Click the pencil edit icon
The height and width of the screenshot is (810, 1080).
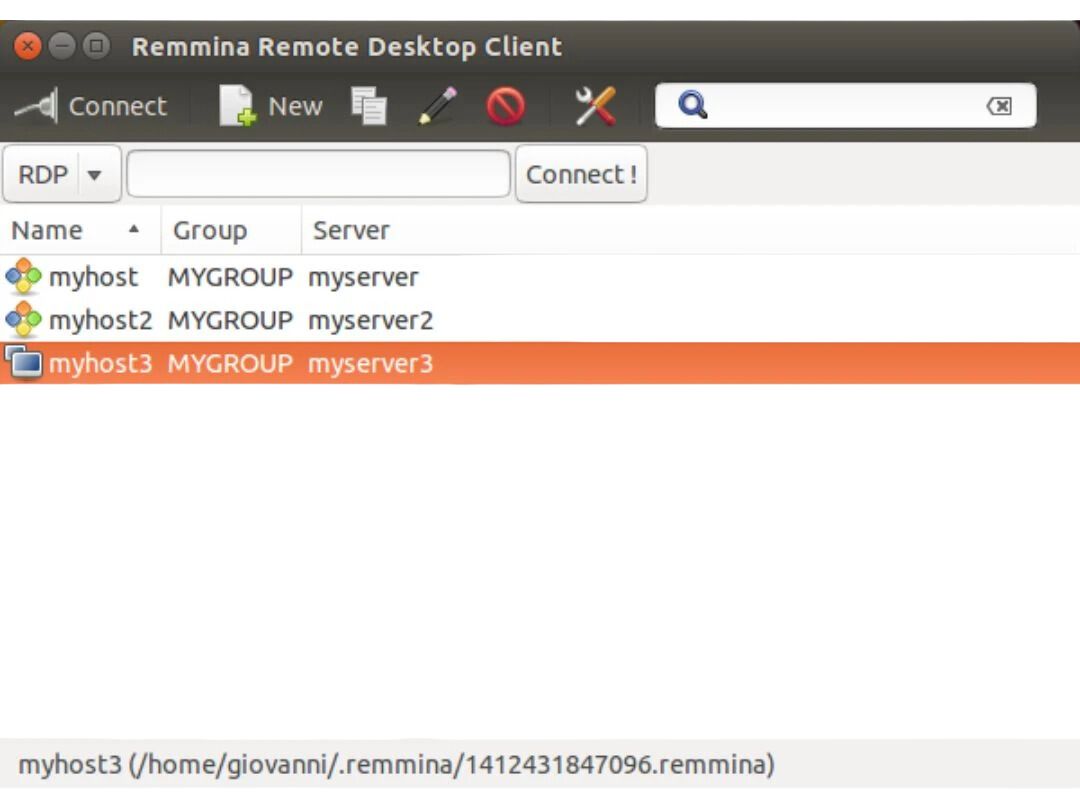(x=438, y=106)
